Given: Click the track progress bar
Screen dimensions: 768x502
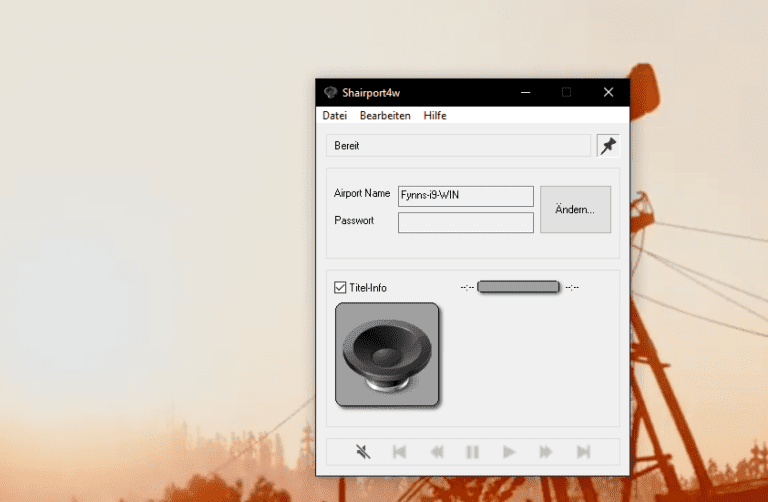Looking at the screenshot, I should click(x=518, y=287).
